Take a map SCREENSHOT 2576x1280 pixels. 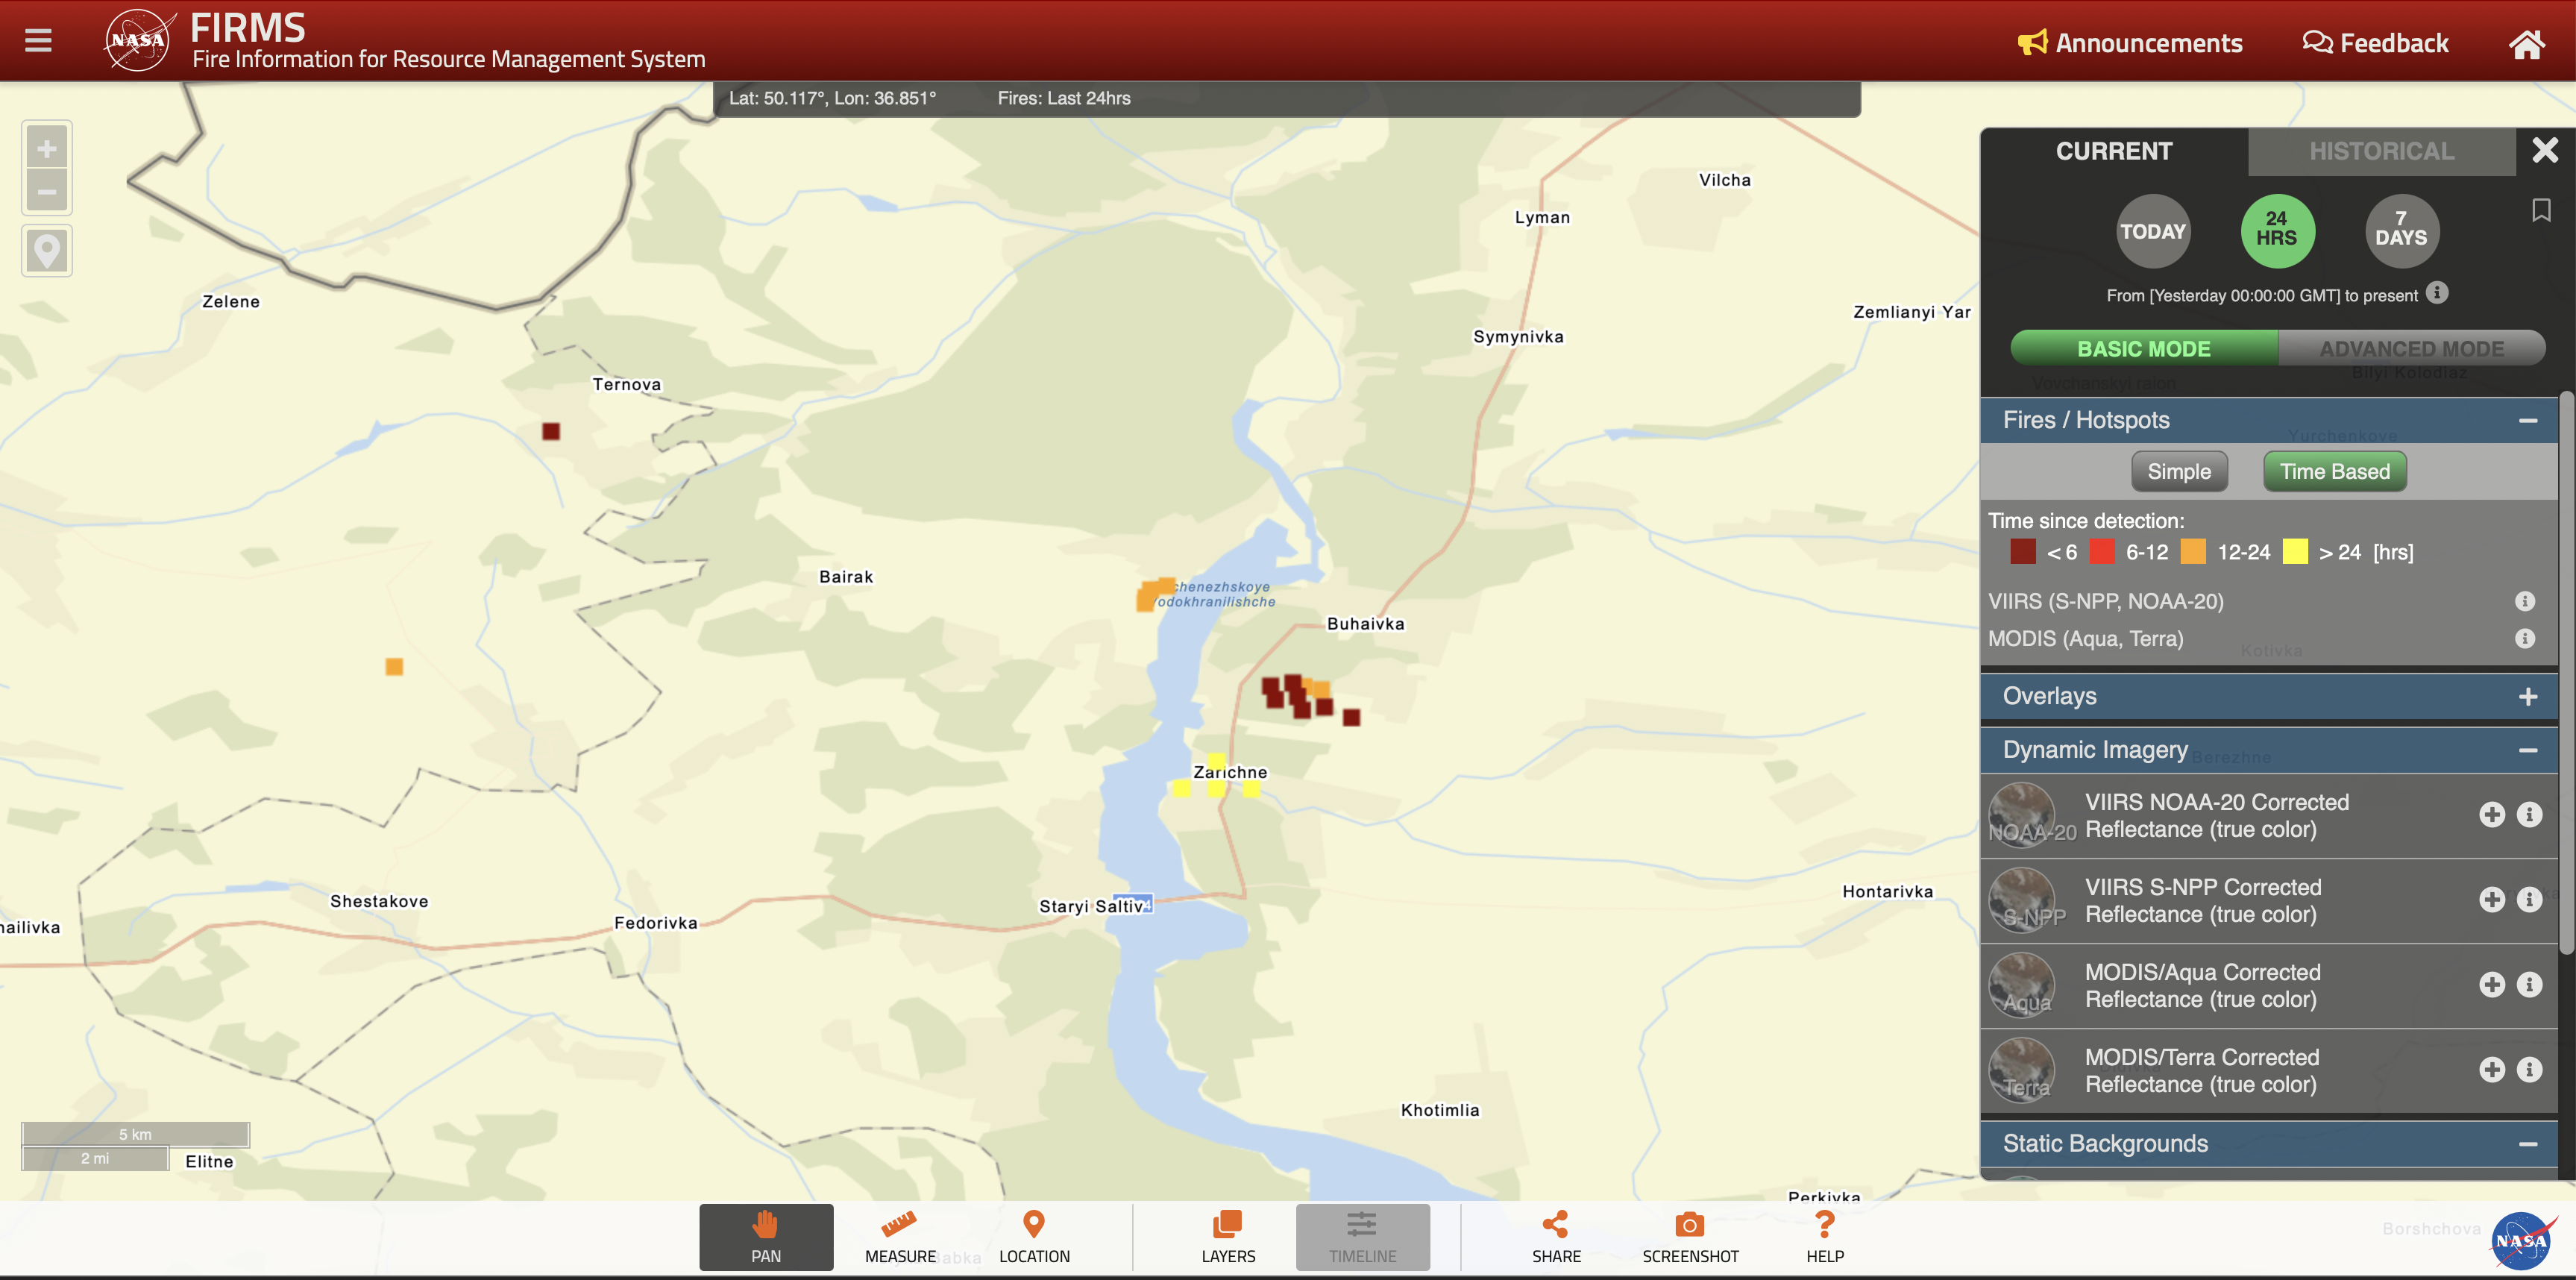click(x=1690, y=1237)
